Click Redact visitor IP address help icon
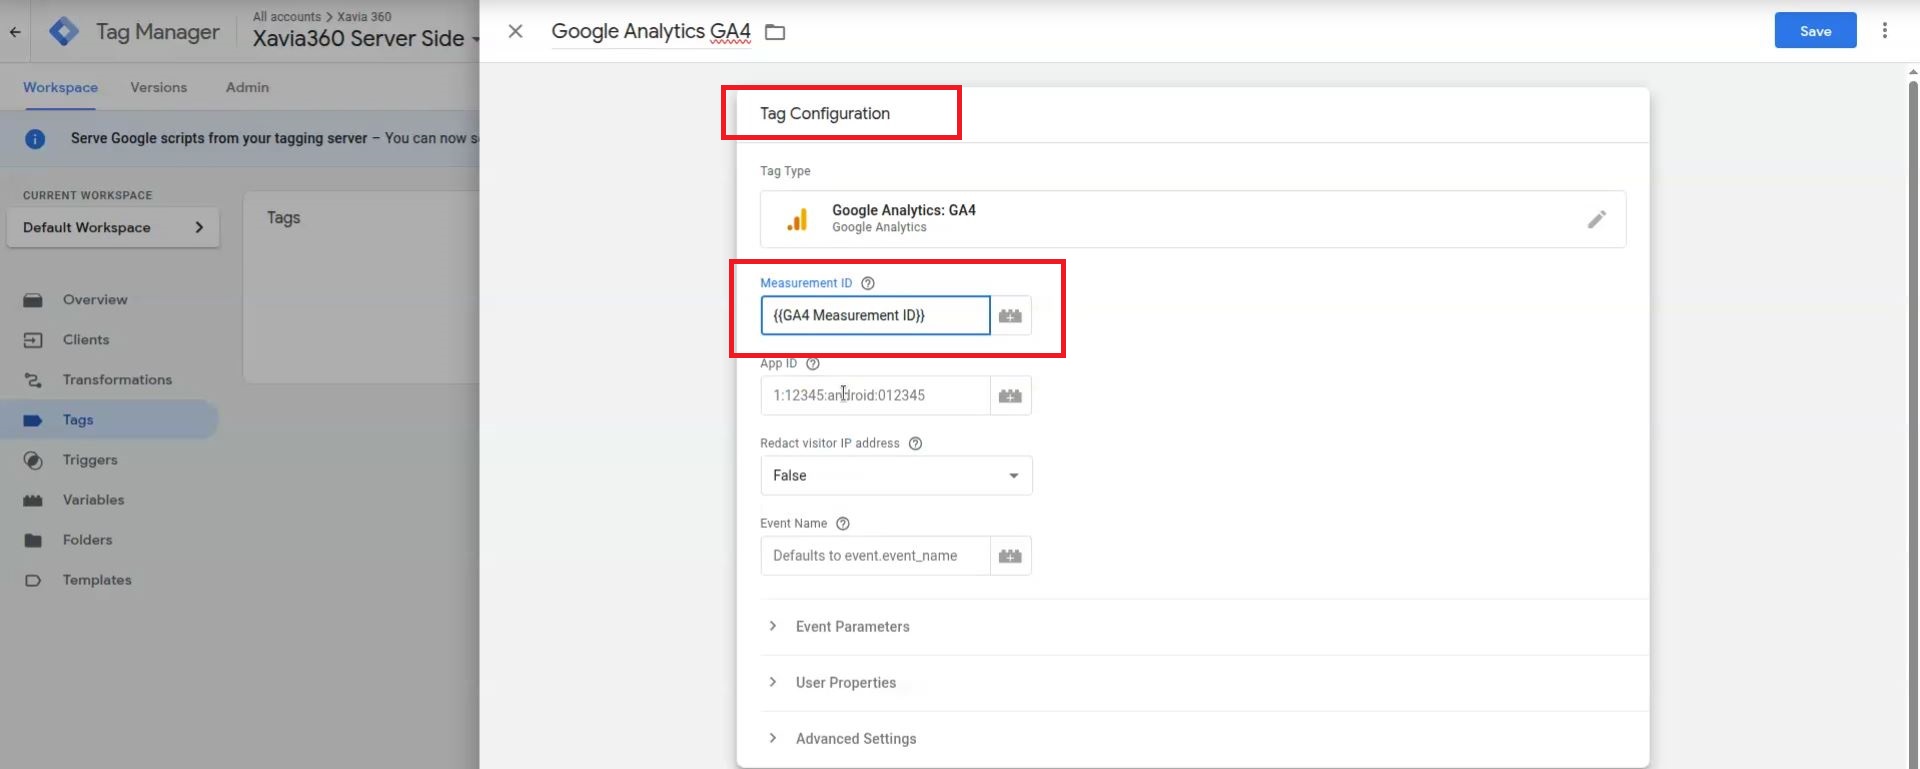The image size is (1920, 769). point(915,443)
